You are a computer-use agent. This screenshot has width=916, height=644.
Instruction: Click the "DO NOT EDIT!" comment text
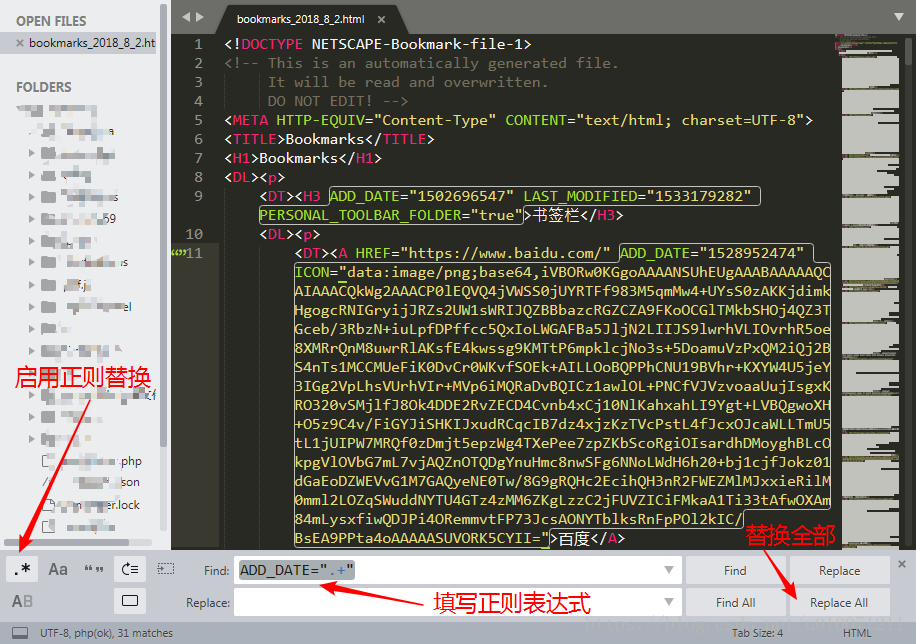(x=320, y=101)
